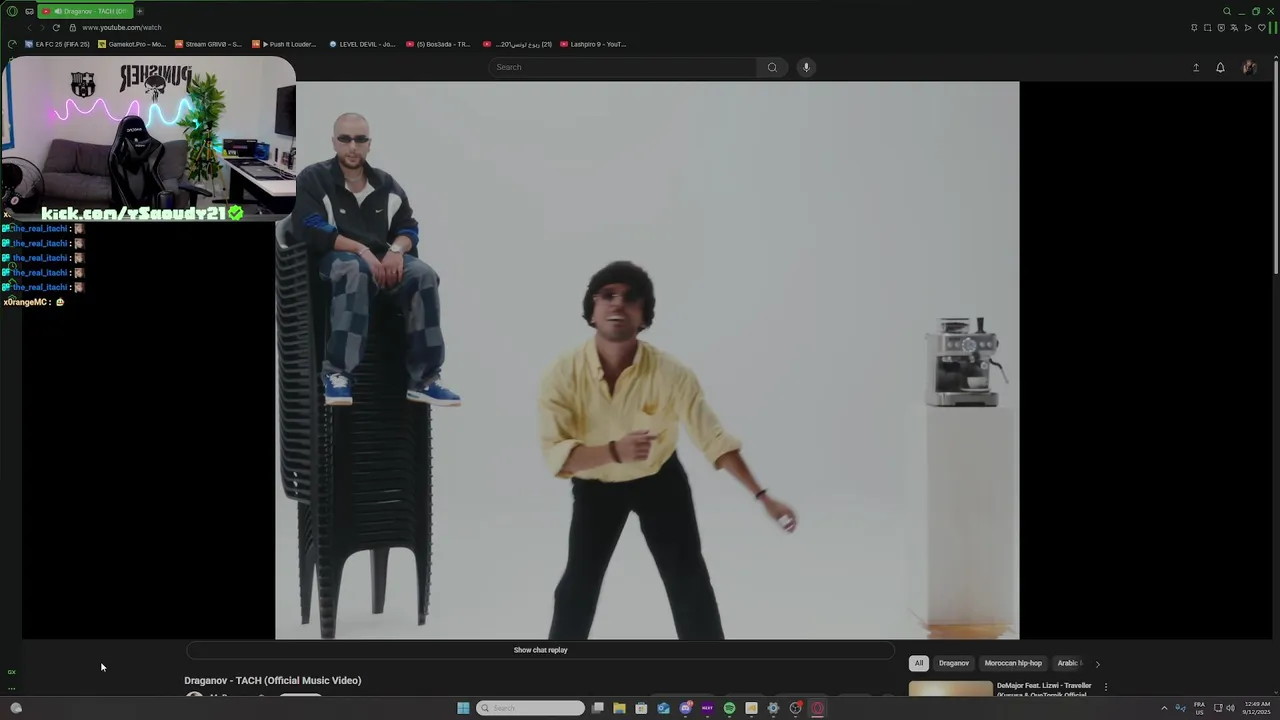Select the Draganov filter chip
Screen dimensions: 1280x720
point(953,663)
